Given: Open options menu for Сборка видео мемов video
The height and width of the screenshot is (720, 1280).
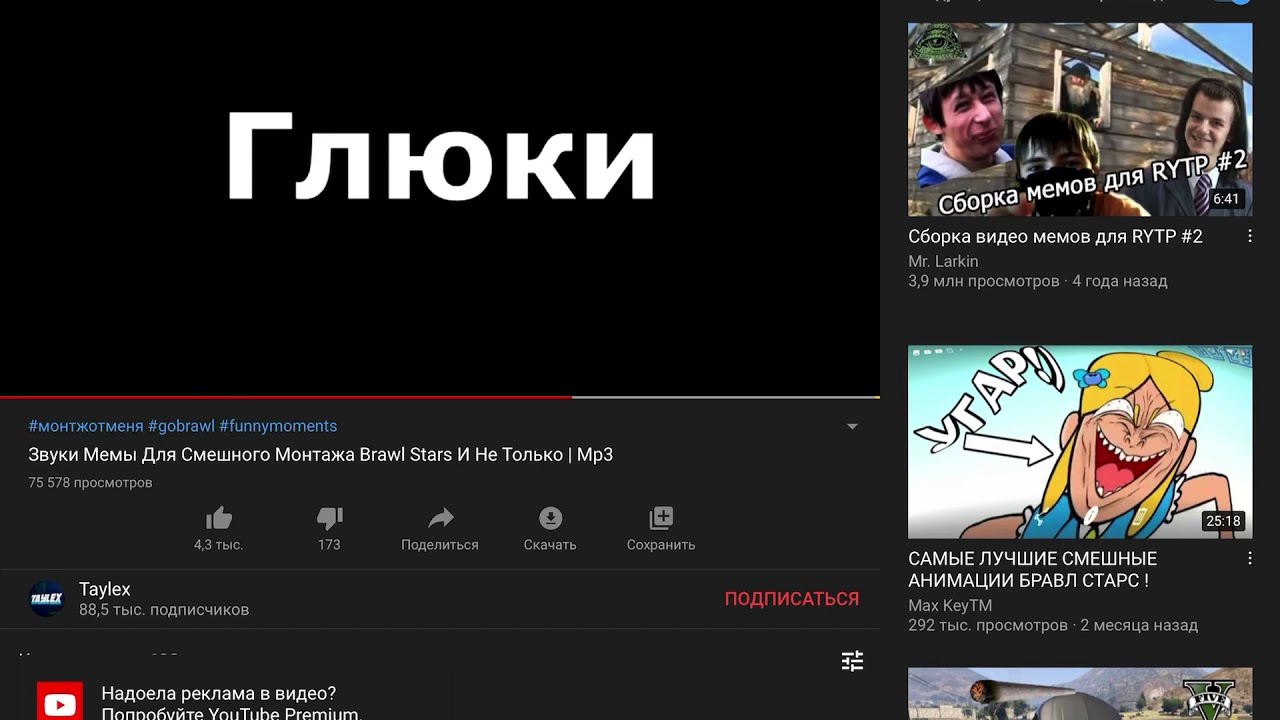Looking at the screenshot, I should click(x=1249, y=236).
